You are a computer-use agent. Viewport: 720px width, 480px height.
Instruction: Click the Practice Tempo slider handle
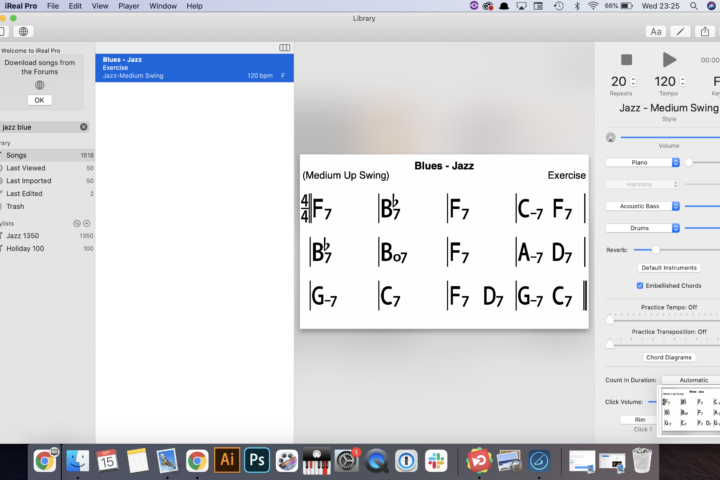pos(610,320)
